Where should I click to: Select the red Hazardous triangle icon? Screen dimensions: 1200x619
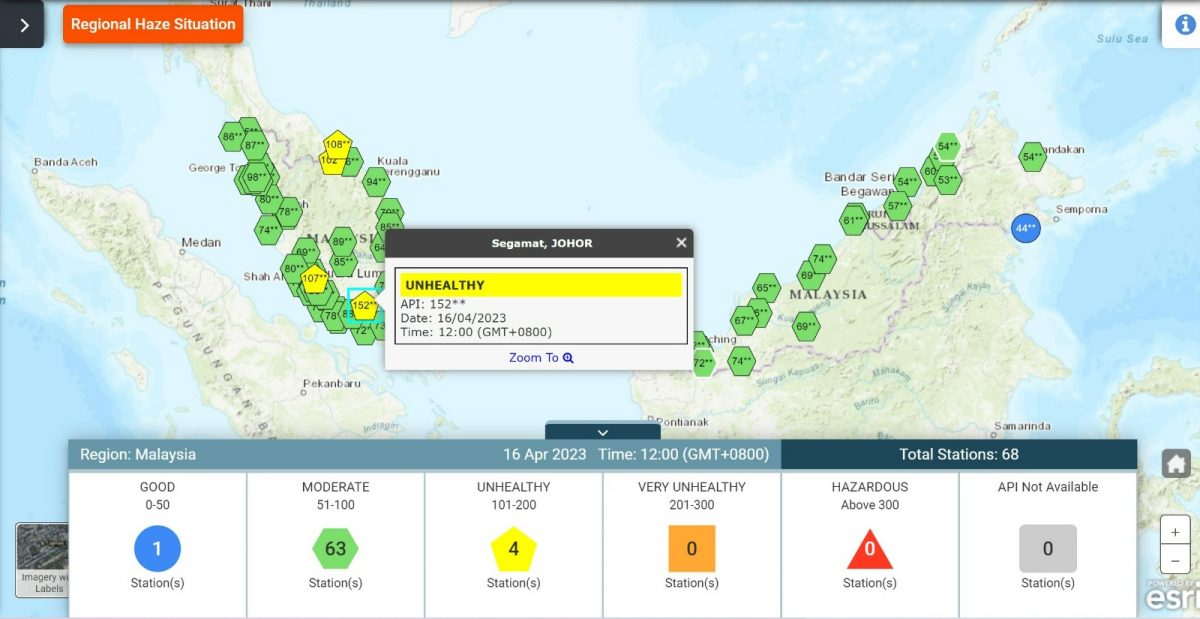869,550
